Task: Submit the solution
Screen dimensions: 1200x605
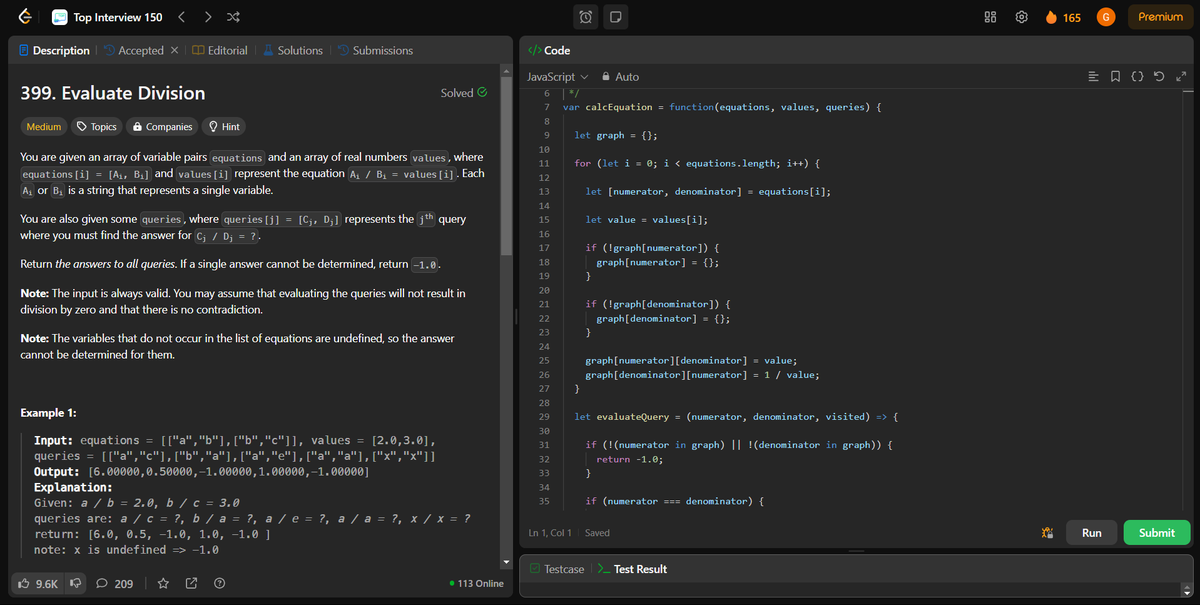Action: point(1157,533)
